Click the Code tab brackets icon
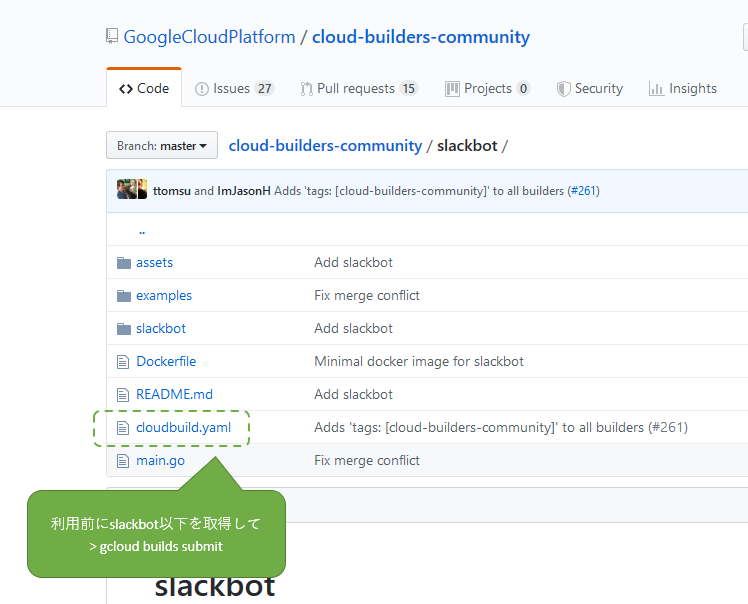This screenshot has height=604, width=748. click(126, 89)
